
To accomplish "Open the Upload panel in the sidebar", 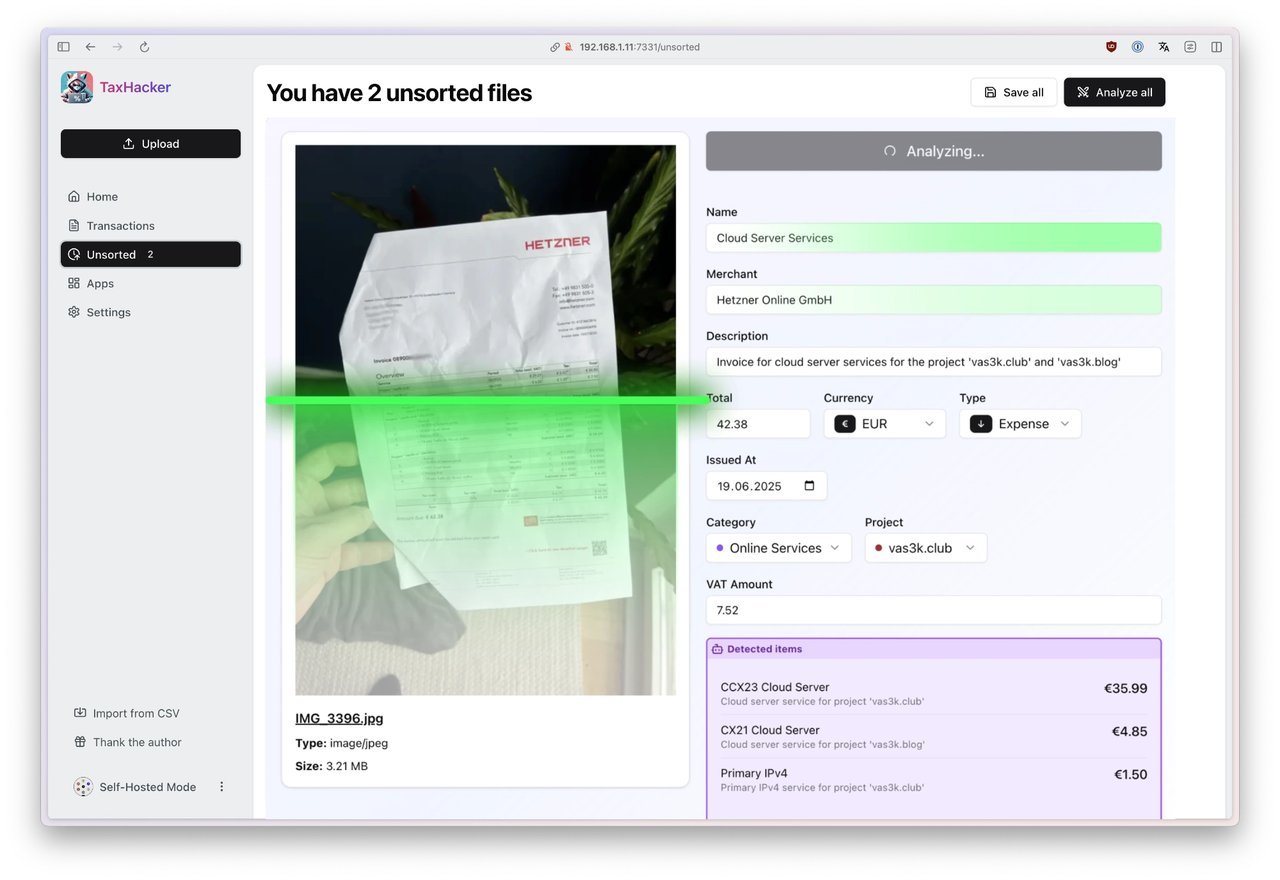I will pos(150,143).
